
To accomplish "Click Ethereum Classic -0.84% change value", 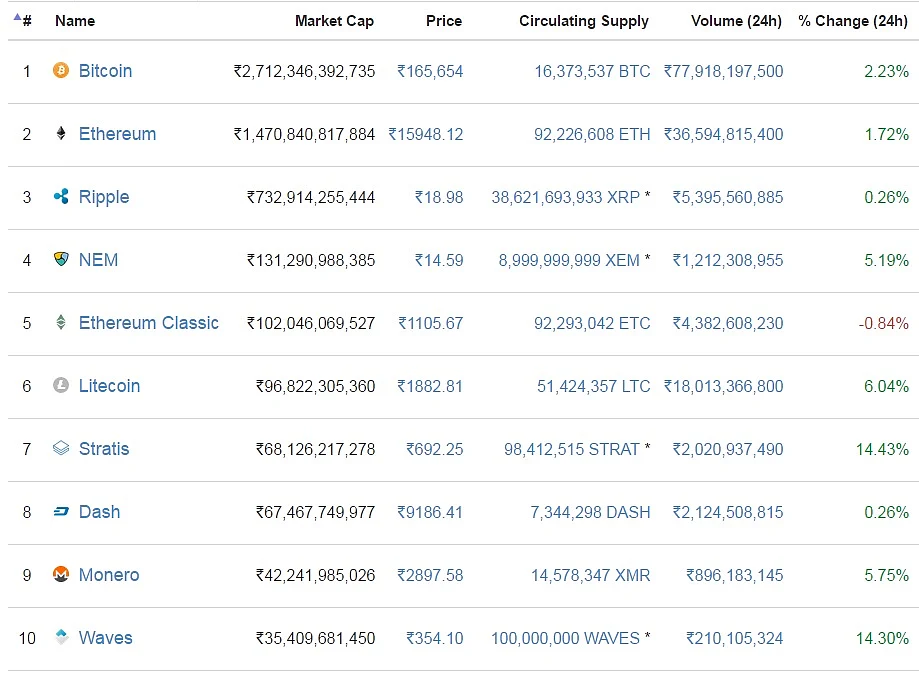I will [x=884, y=324].
